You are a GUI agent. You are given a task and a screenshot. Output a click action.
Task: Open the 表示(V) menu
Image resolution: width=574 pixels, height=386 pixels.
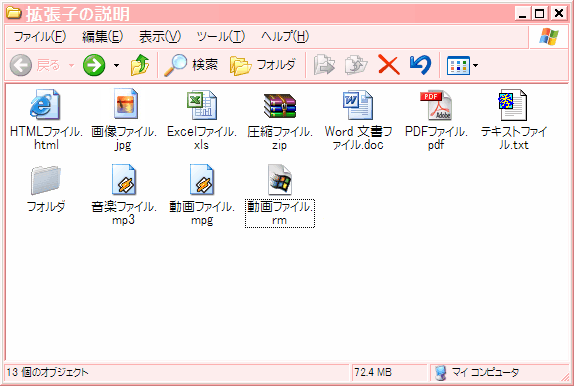coord(160,36)
